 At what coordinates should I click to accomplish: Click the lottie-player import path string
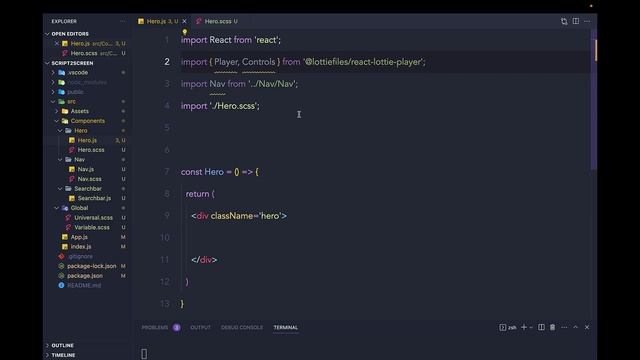point(363,62)
